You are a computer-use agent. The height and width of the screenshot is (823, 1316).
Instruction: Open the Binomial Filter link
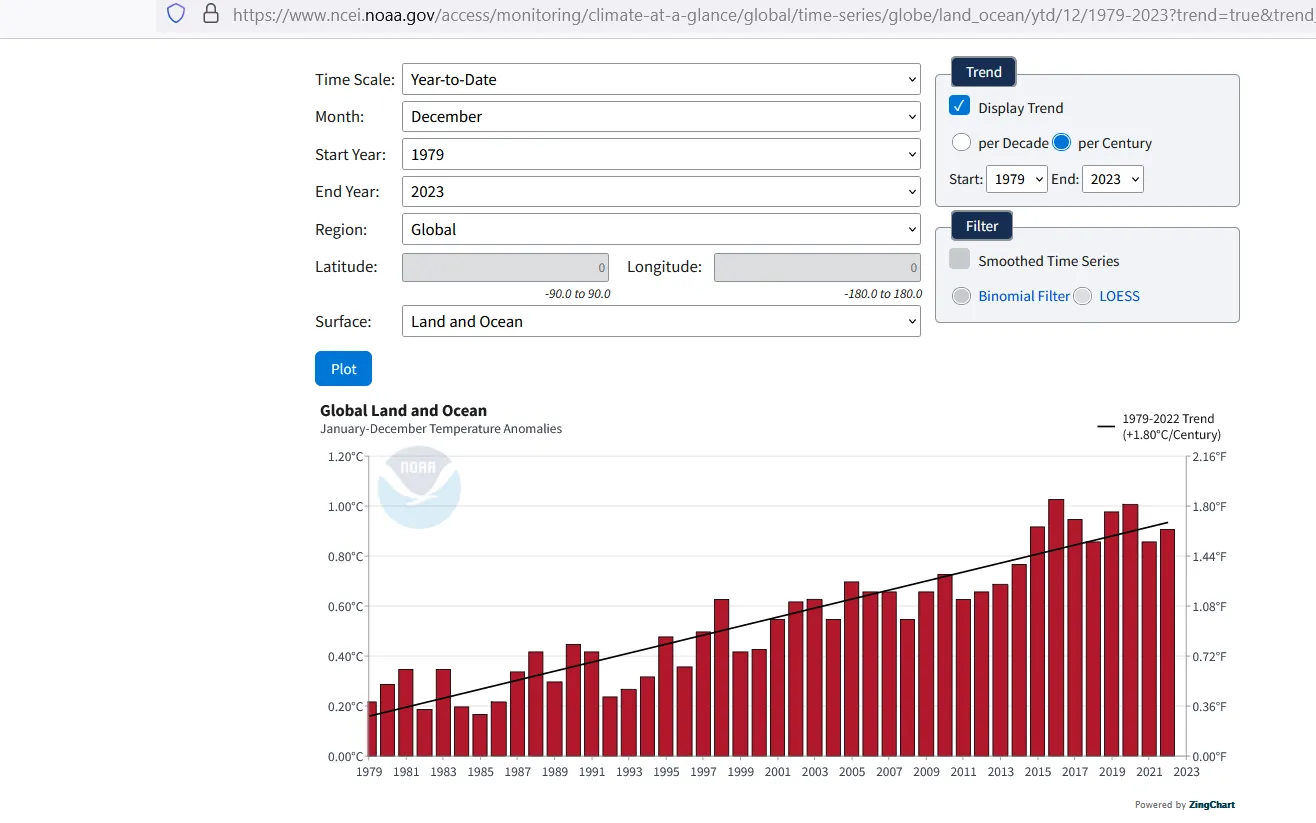(1023, 296)
